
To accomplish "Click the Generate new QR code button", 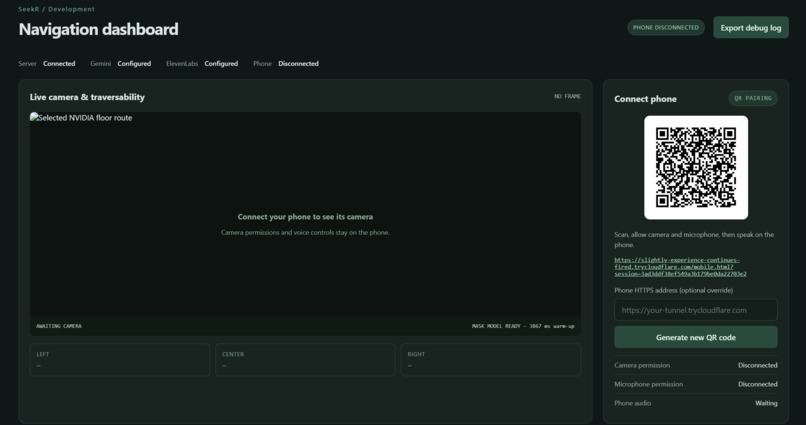I will [695, 337].
